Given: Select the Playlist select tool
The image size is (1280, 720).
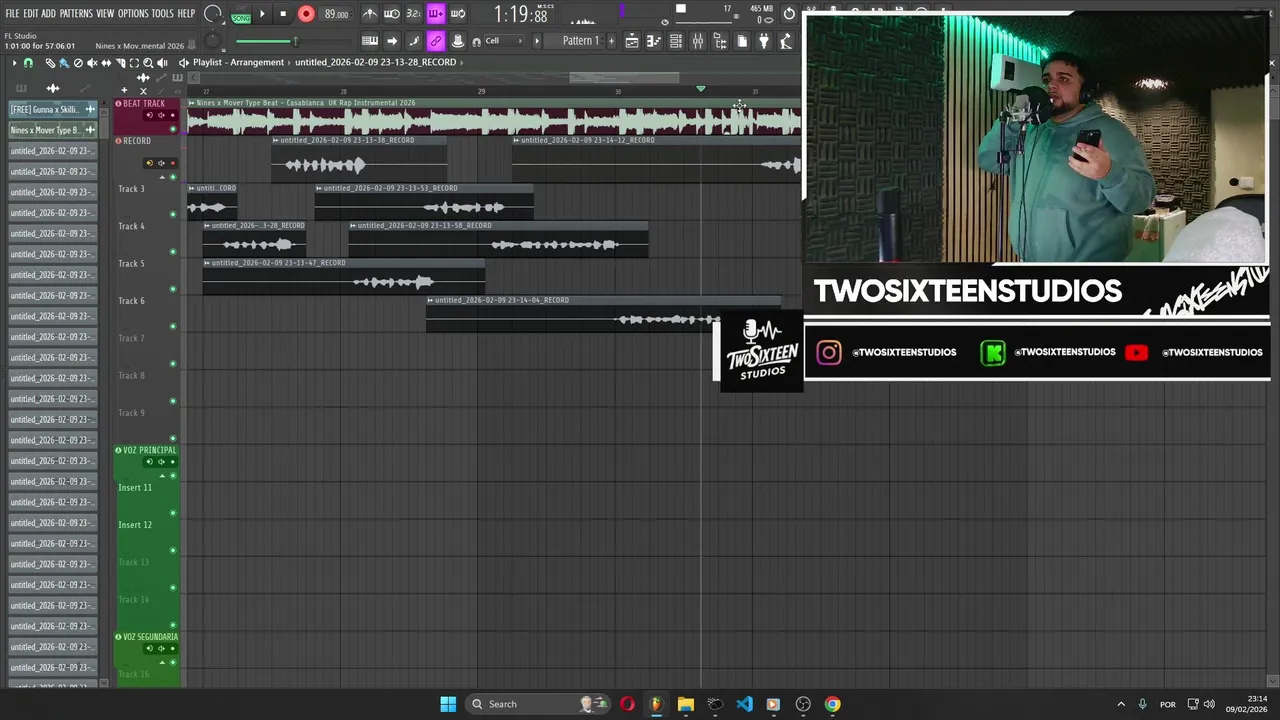Looking at the screenshot, I should coord(134,63).
